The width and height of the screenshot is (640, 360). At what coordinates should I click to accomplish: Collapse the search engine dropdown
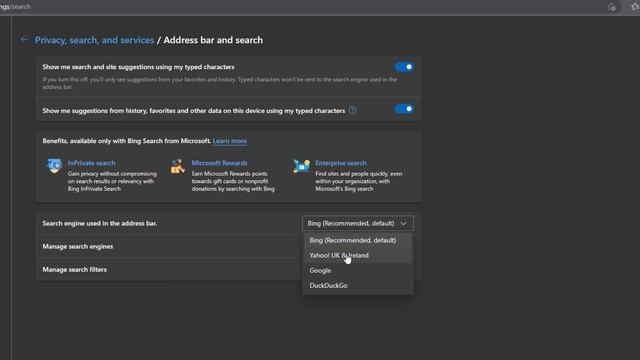click(x=358, y=223)
